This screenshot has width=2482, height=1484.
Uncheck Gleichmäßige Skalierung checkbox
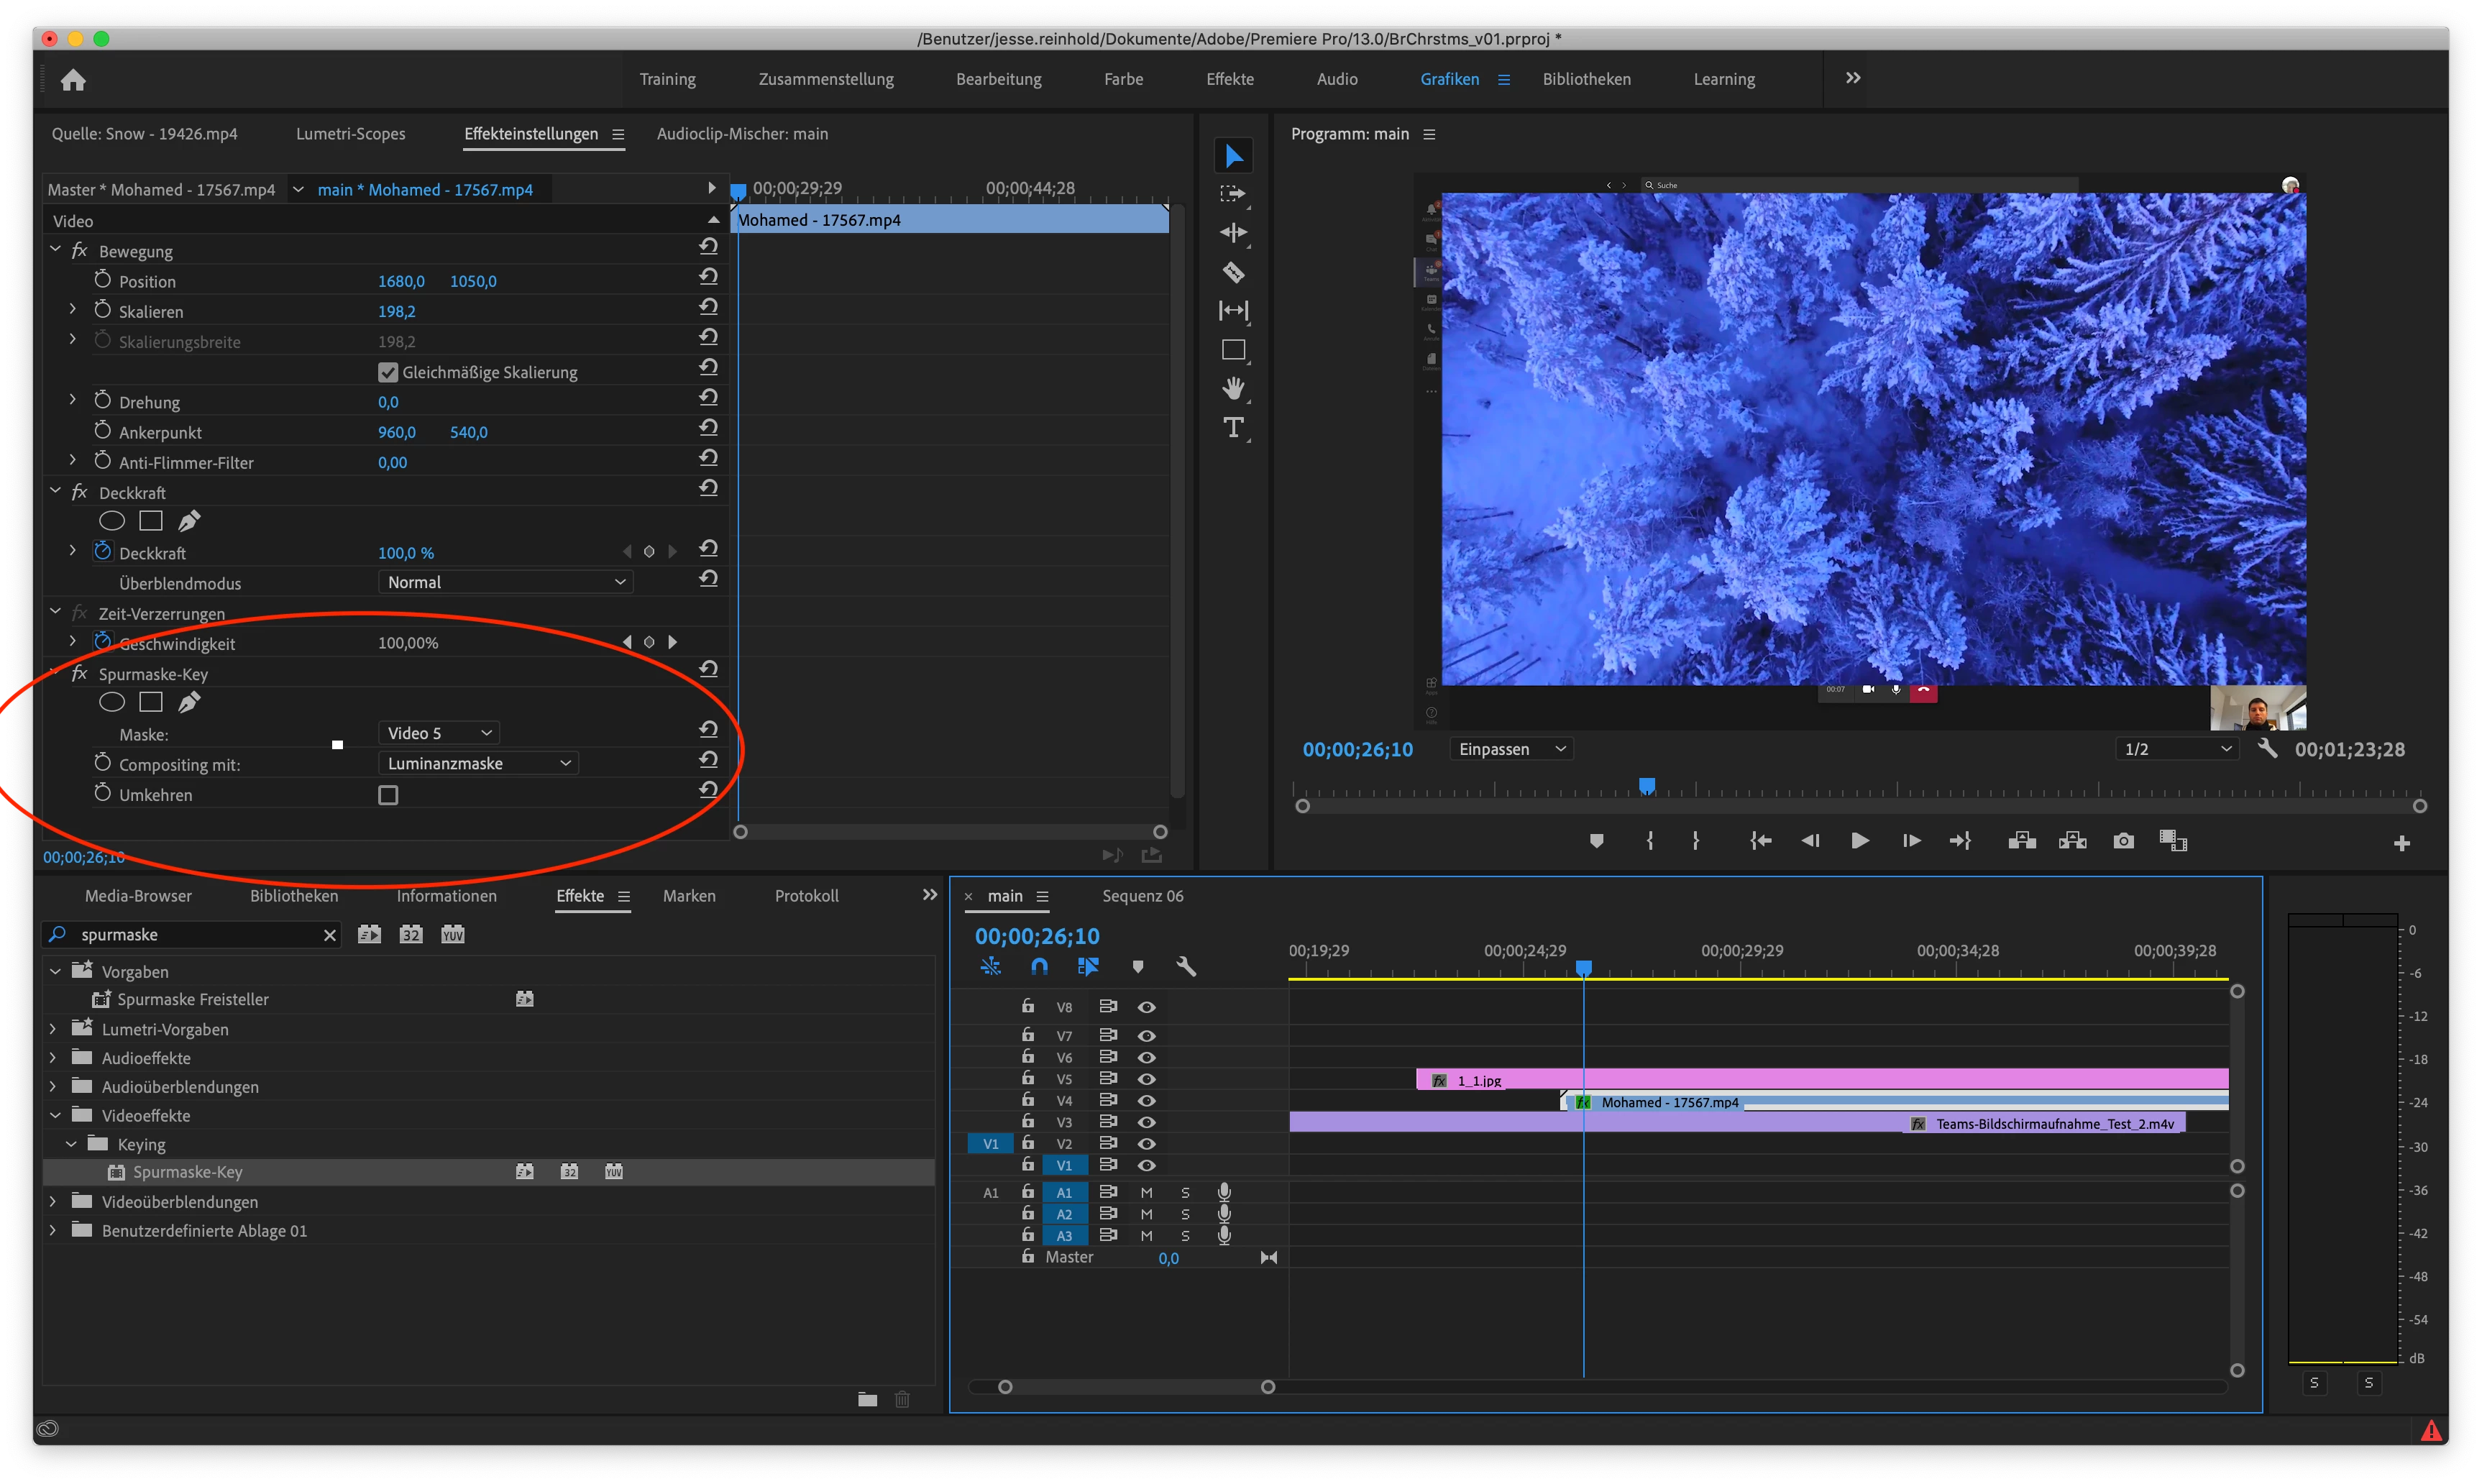[388, 372]
